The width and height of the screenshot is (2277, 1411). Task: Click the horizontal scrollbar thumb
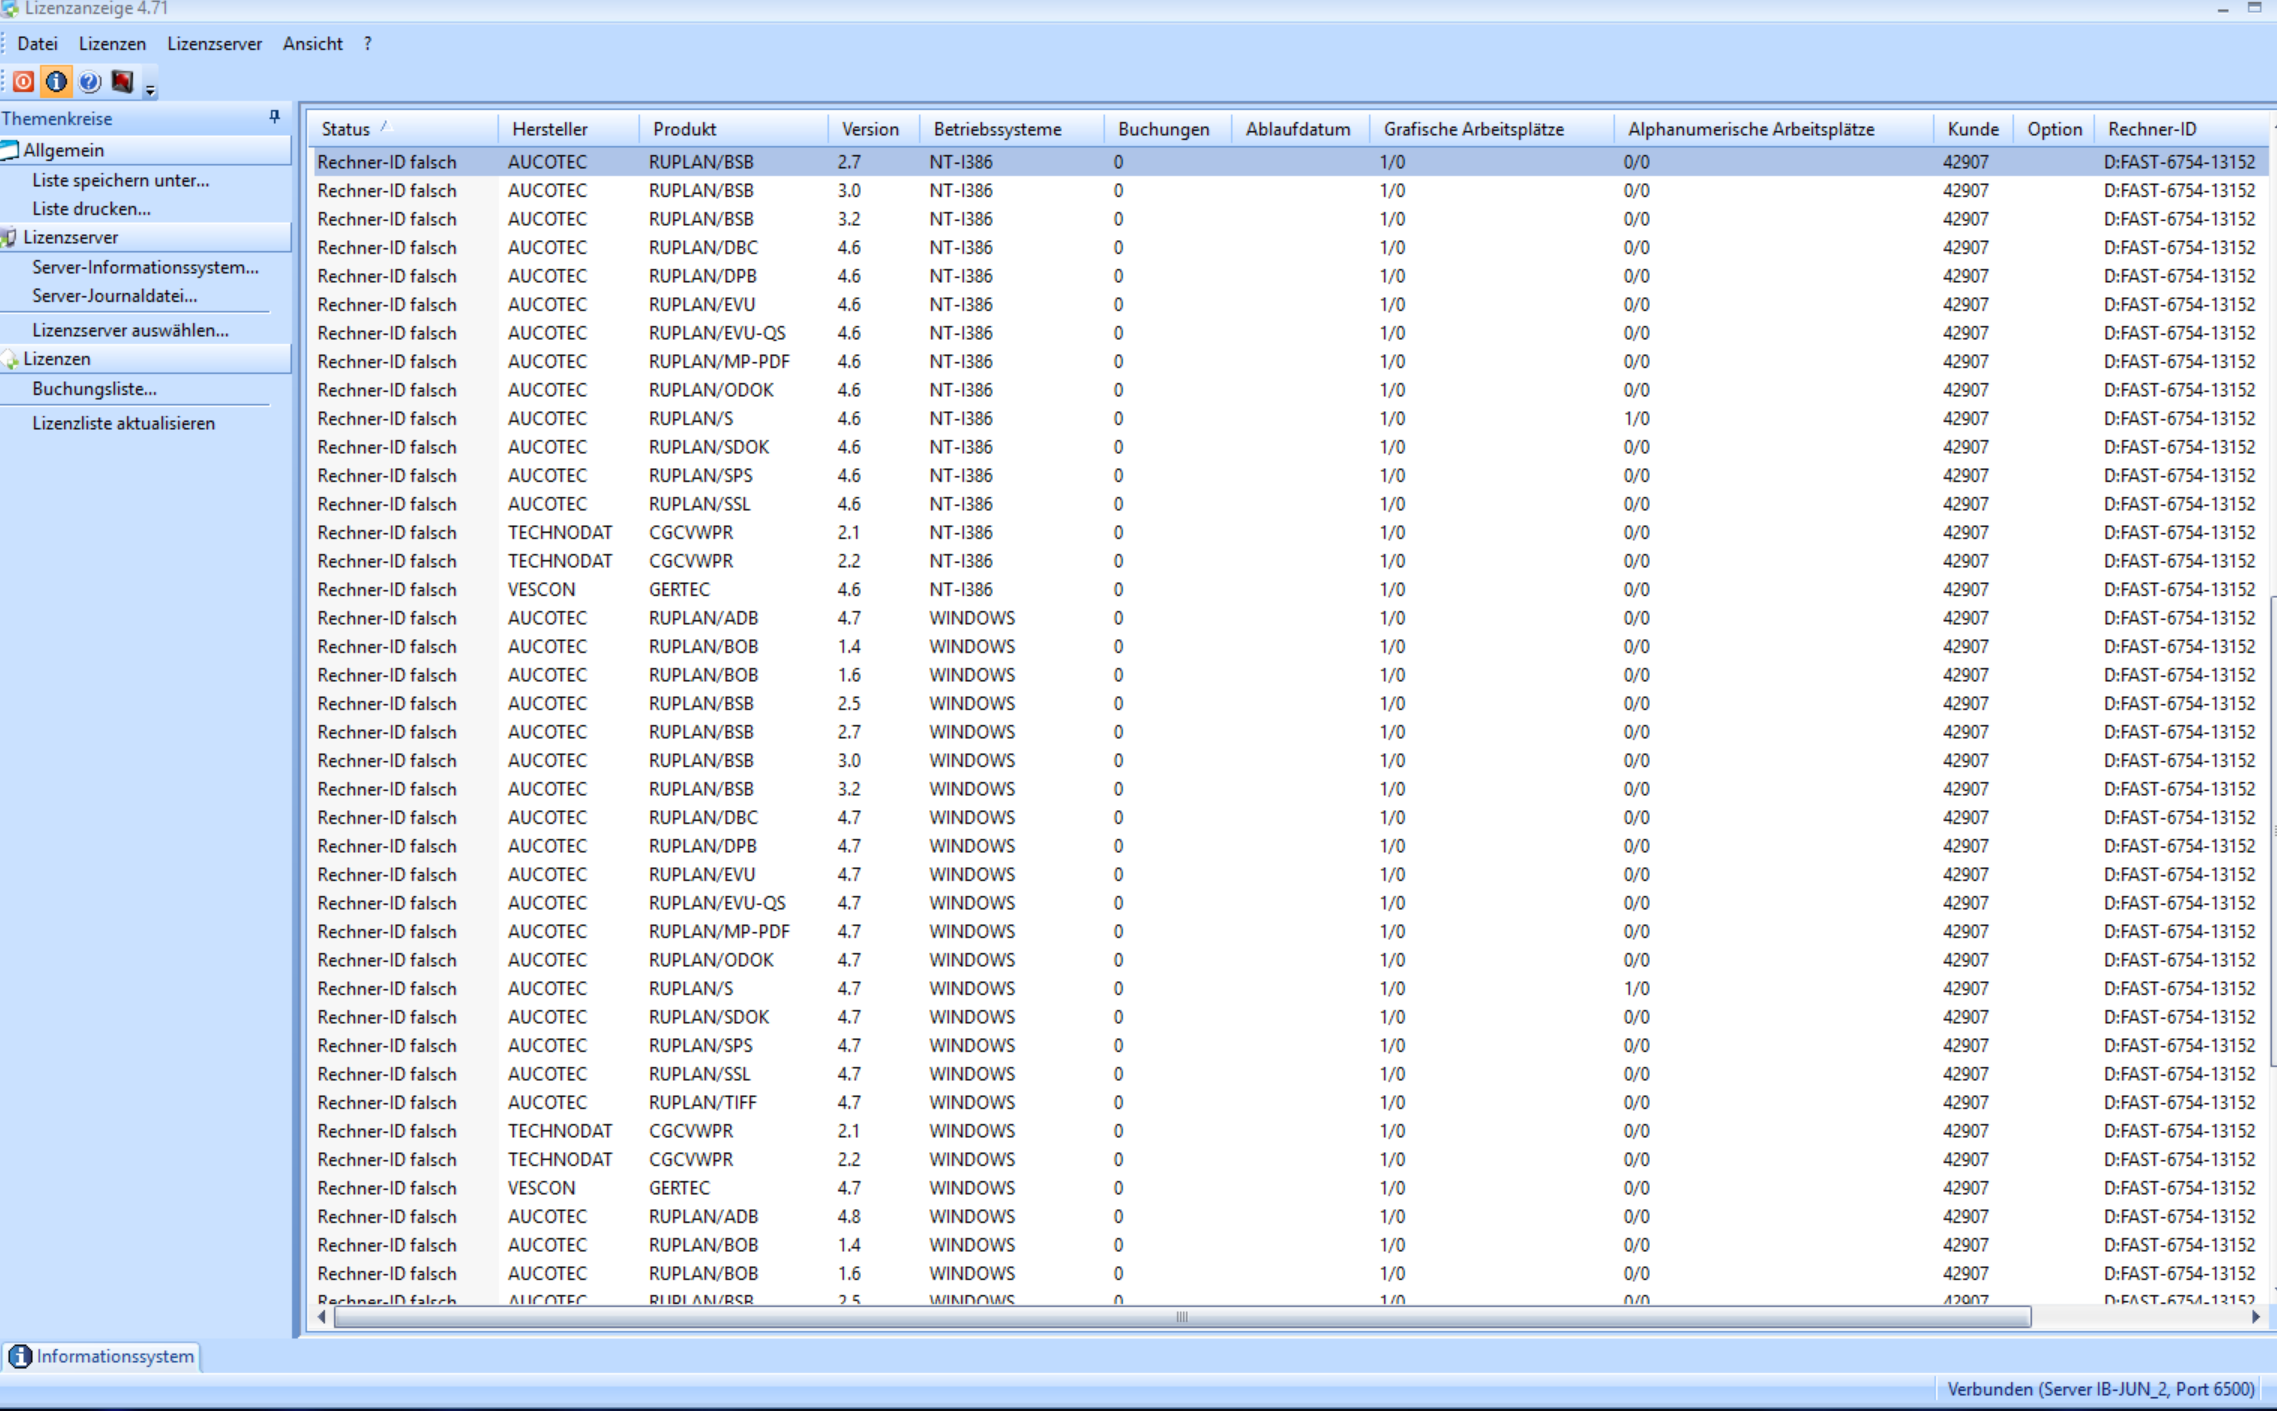1182,1317
